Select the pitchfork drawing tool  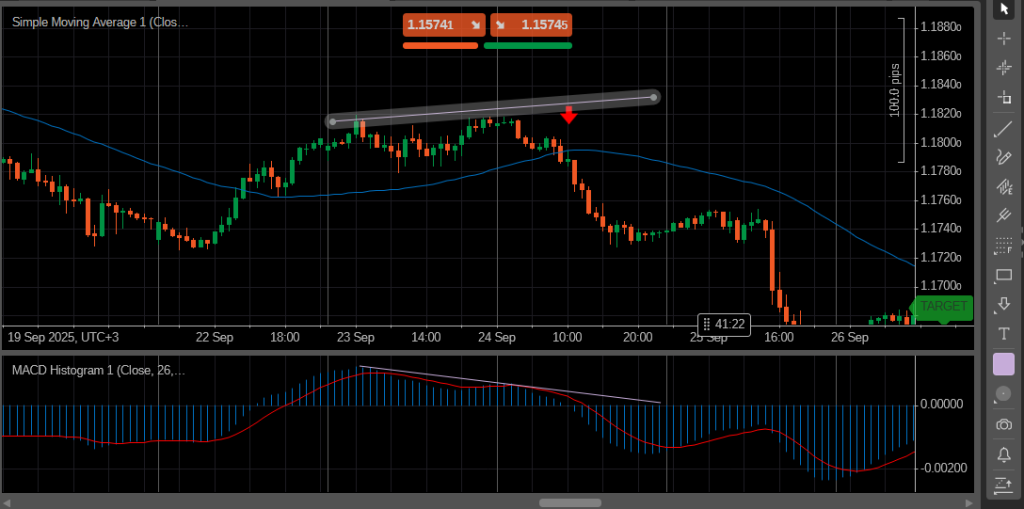click(1004, 215)
